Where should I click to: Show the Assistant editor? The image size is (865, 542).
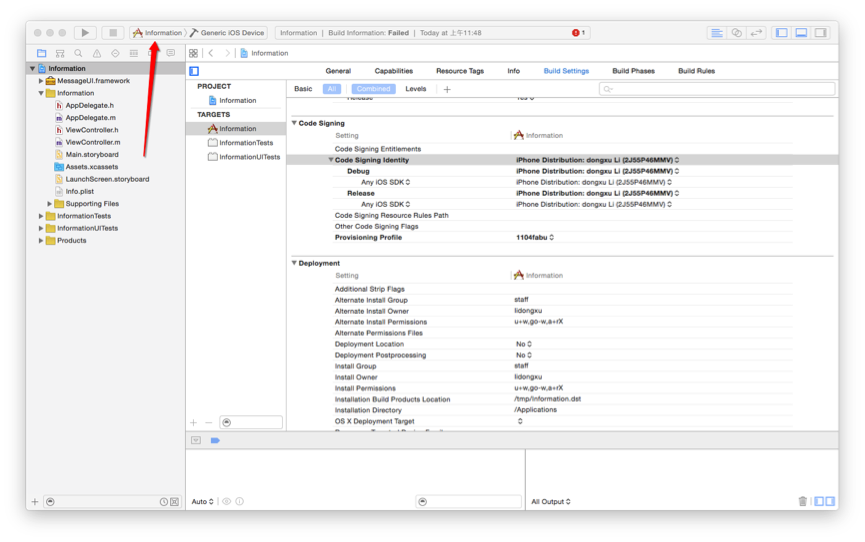(x=736, y=33)
